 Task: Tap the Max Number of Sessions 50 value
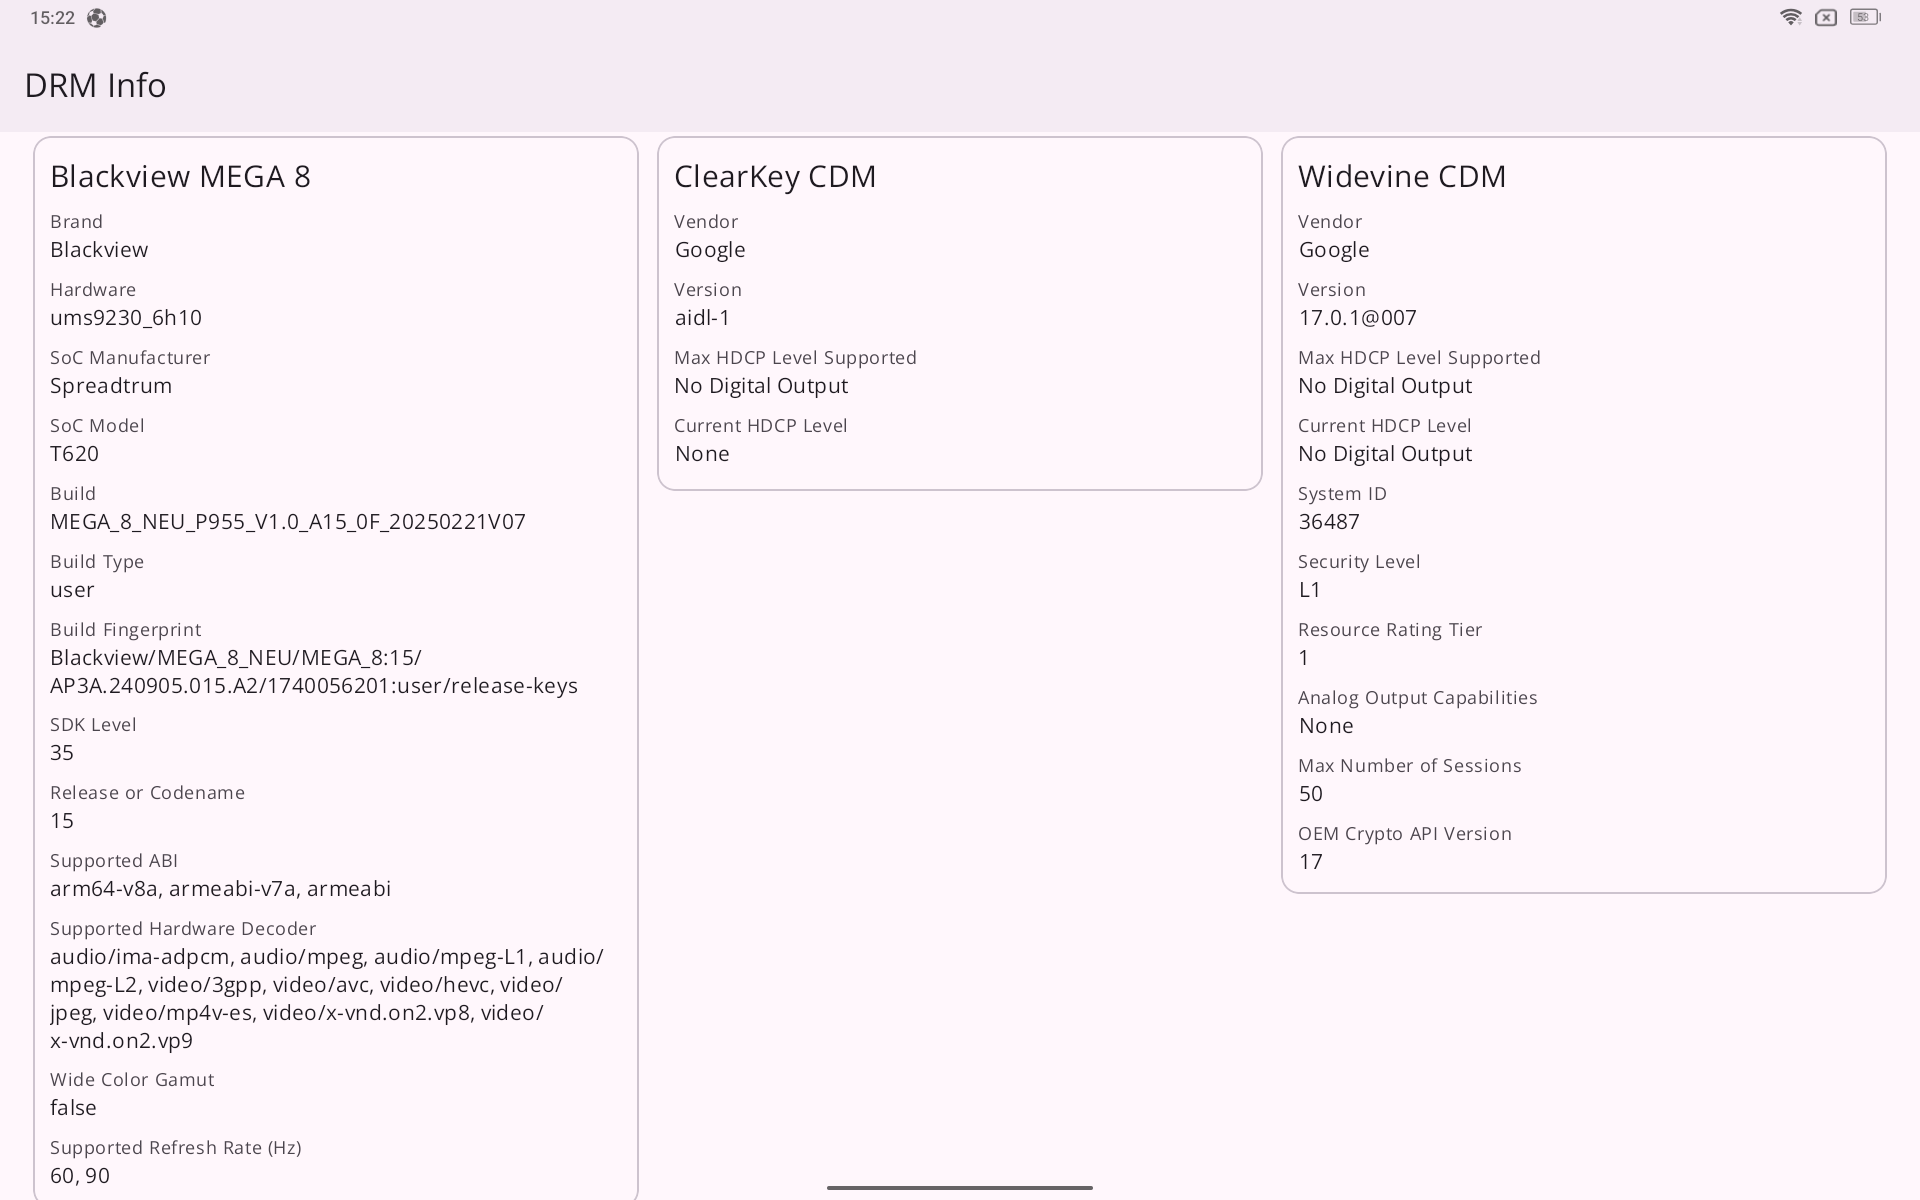pyautogui.click(x=1310, y=794)
